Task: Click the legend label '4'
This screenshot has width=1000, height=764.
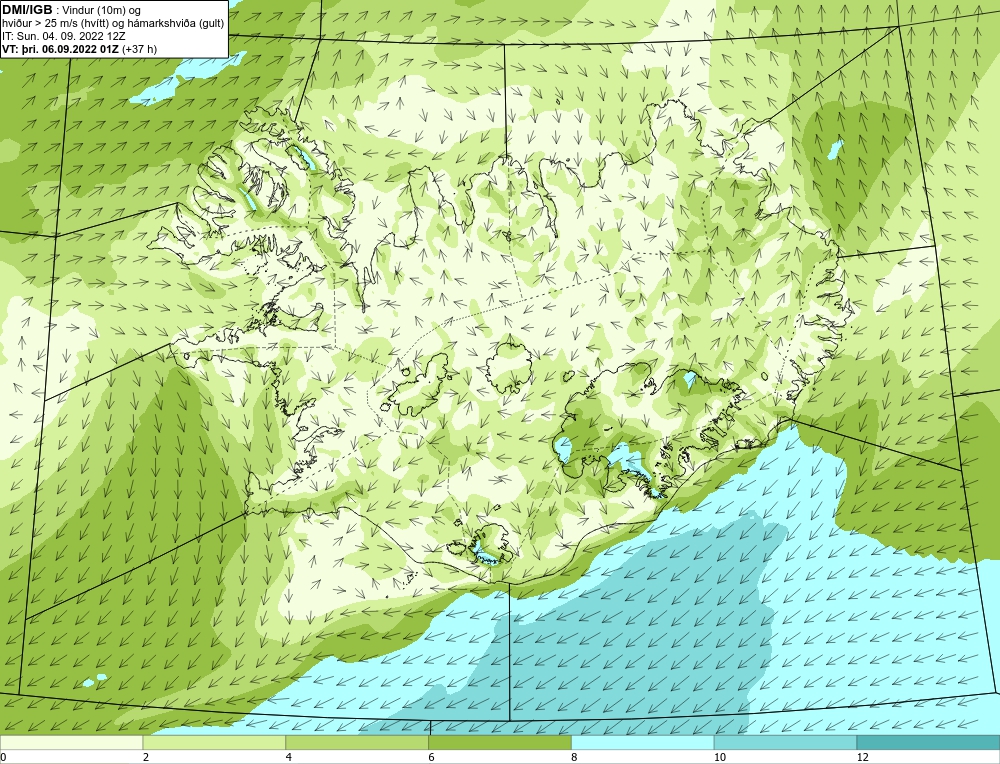Action: pyautogui.click(x=289, y=757)
